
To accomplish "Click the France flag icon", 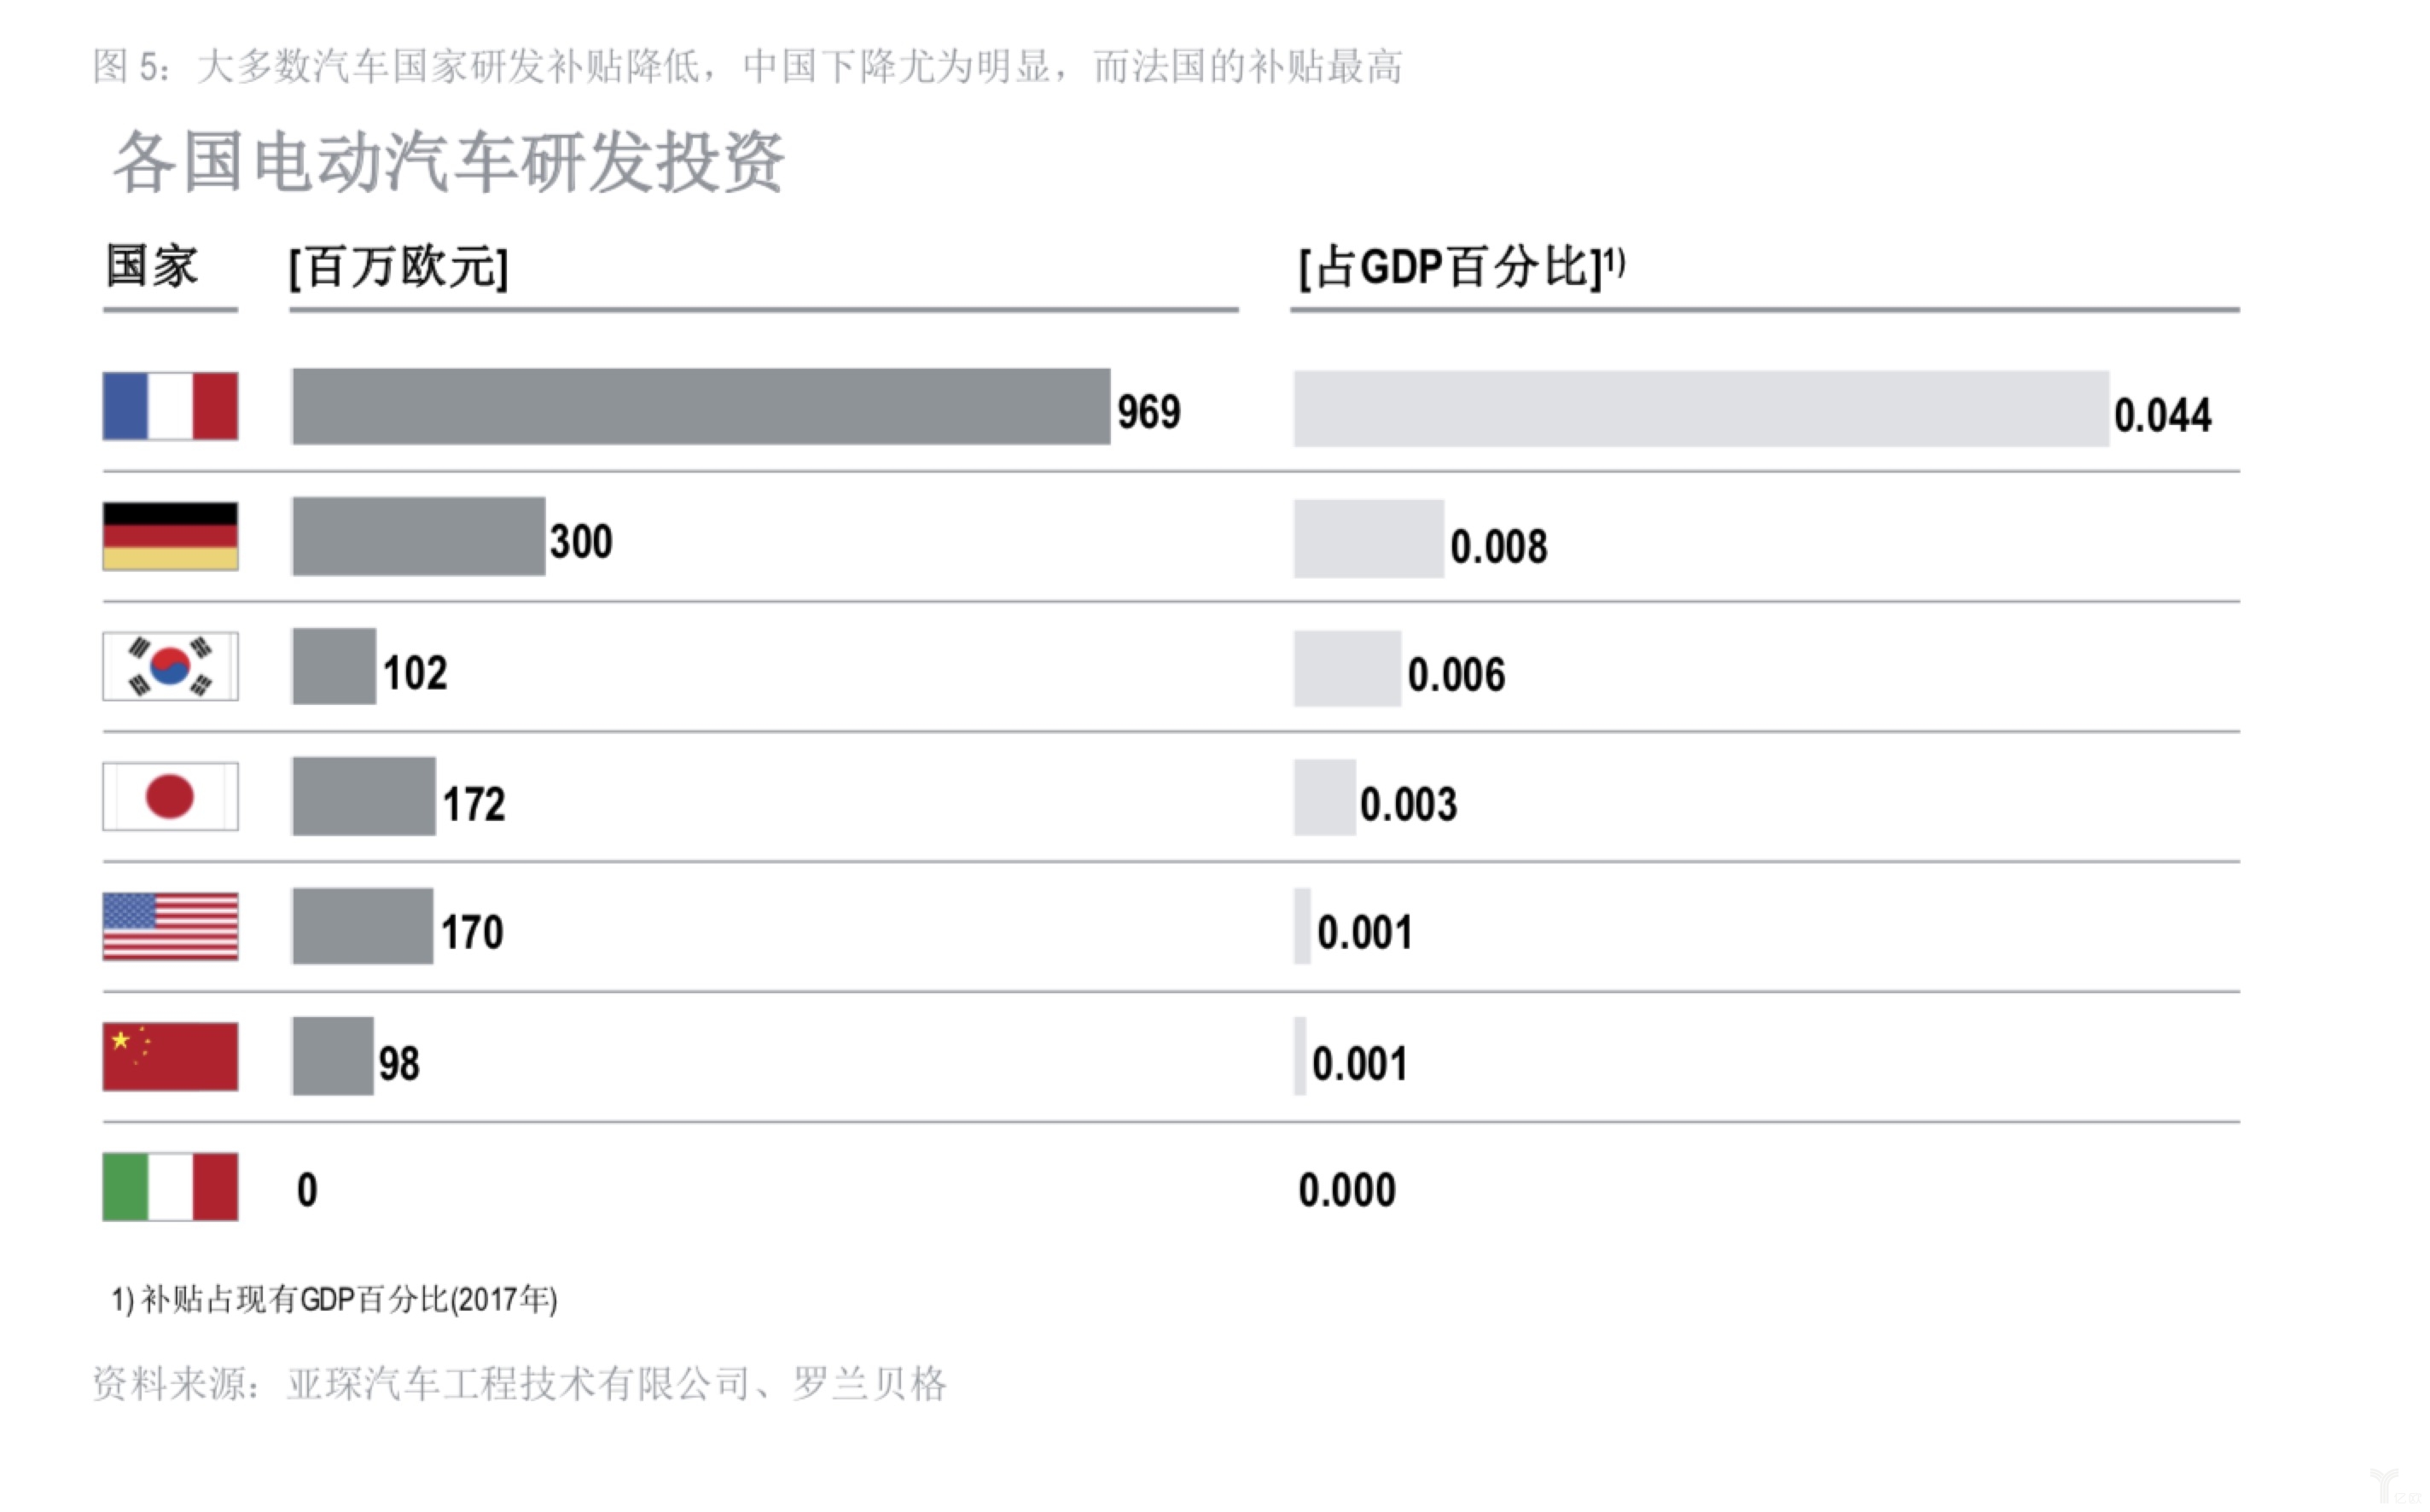I will (x=170, y=406).
